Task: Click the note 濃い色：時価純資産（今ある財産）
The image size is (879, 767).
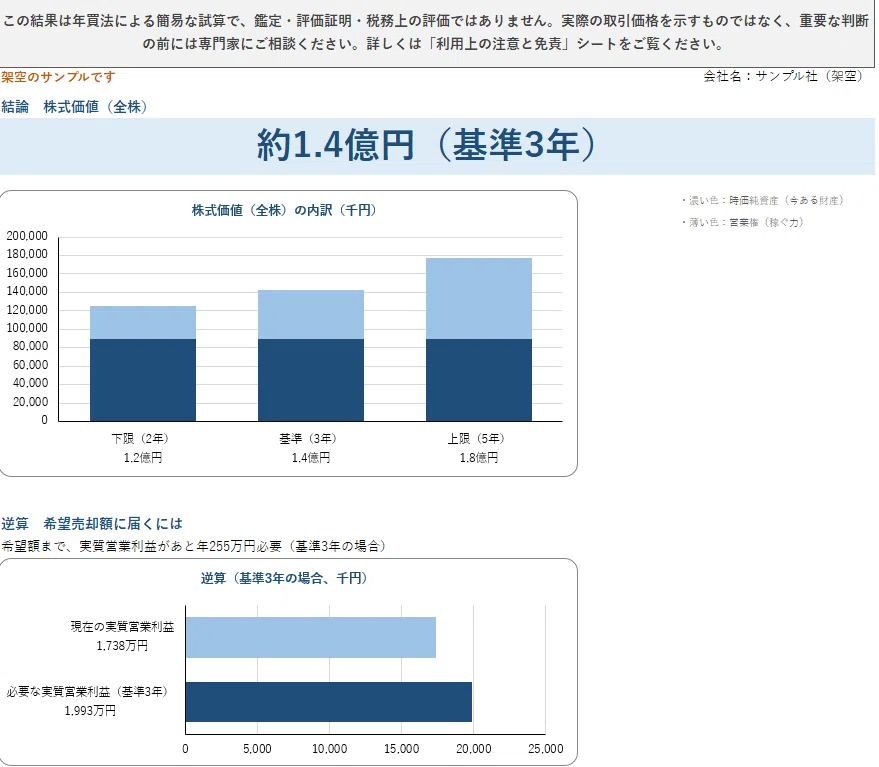Action: [762, 200]
